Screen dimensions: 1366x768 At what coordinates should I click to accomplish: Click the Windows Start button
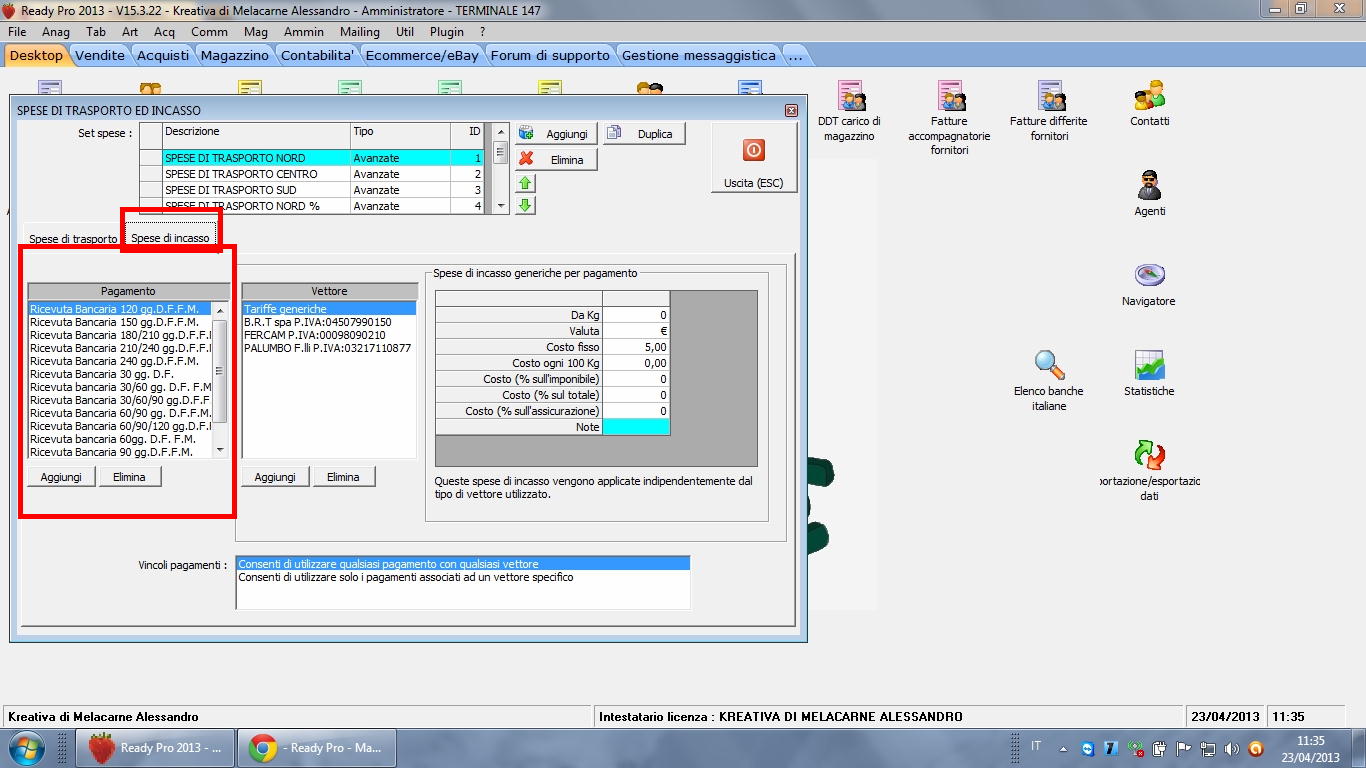click(x=24, y=748)
